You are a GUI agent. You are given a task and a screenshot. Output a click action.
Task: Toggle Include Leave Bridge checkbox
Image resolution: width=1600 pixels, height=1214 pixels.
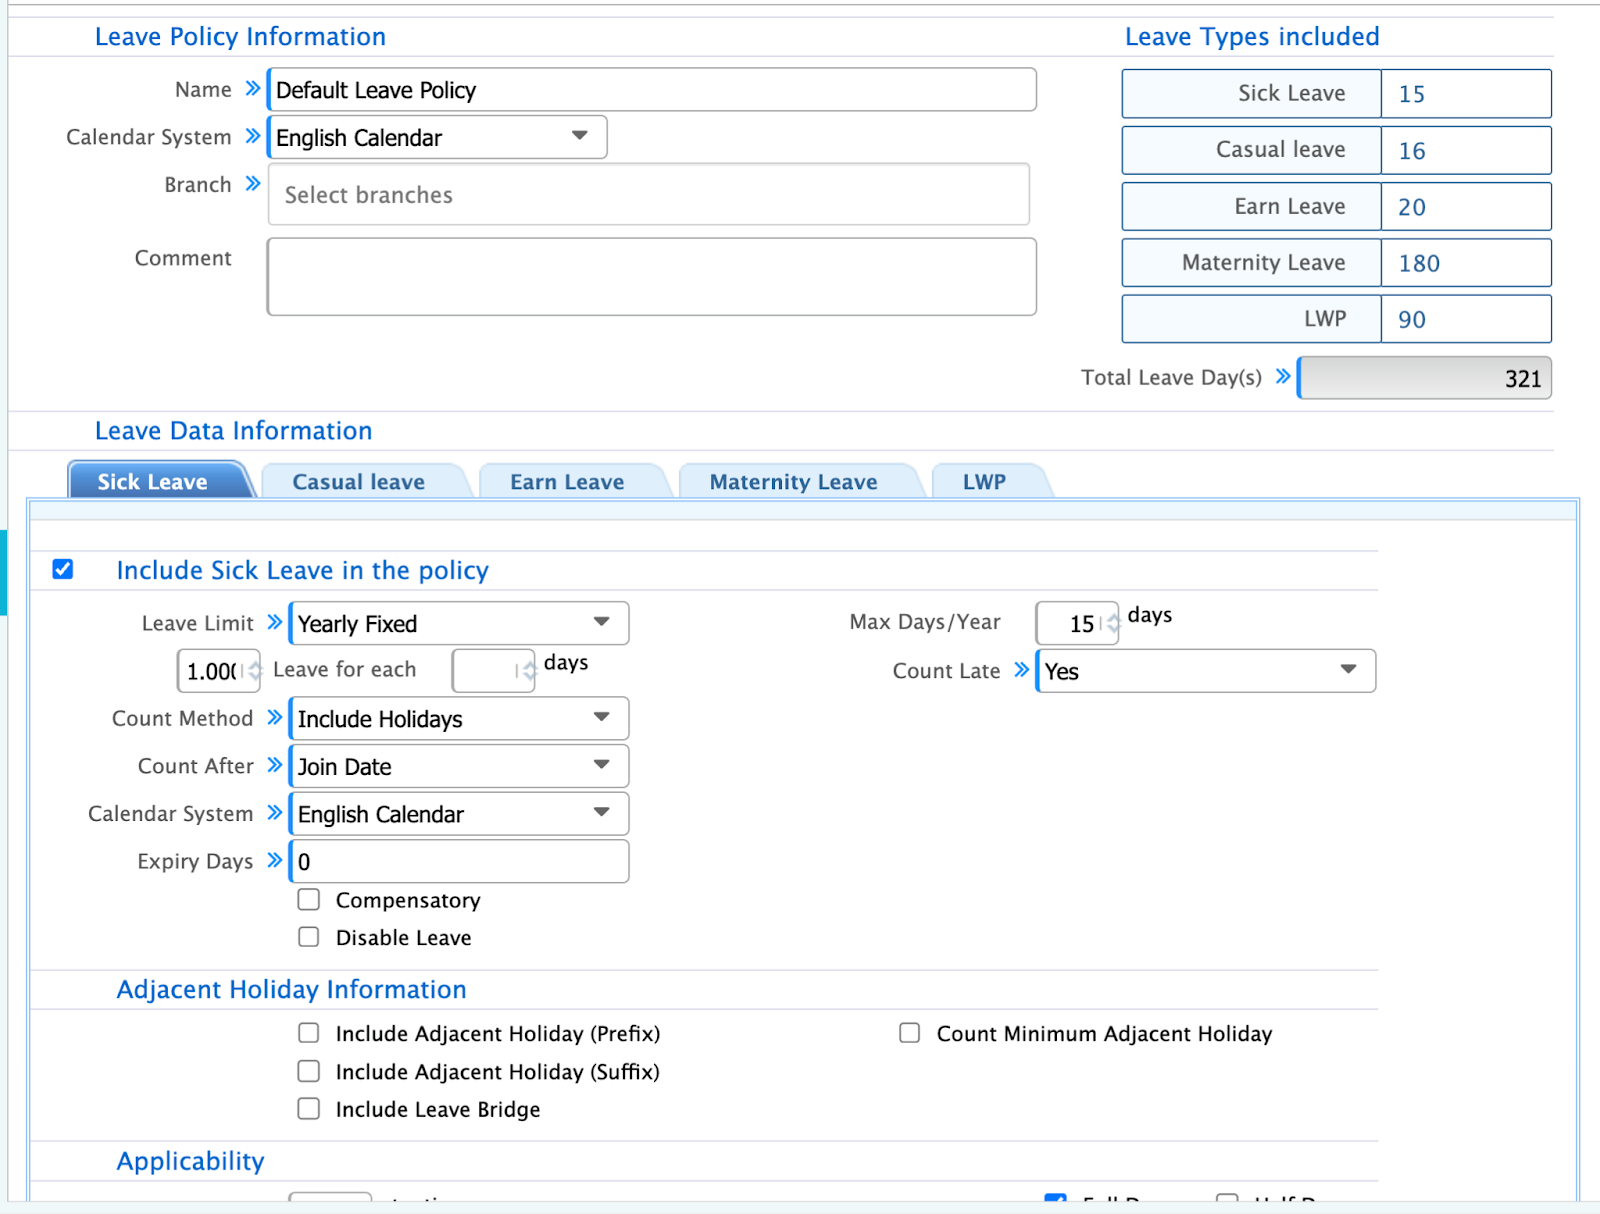point(309,1109)
